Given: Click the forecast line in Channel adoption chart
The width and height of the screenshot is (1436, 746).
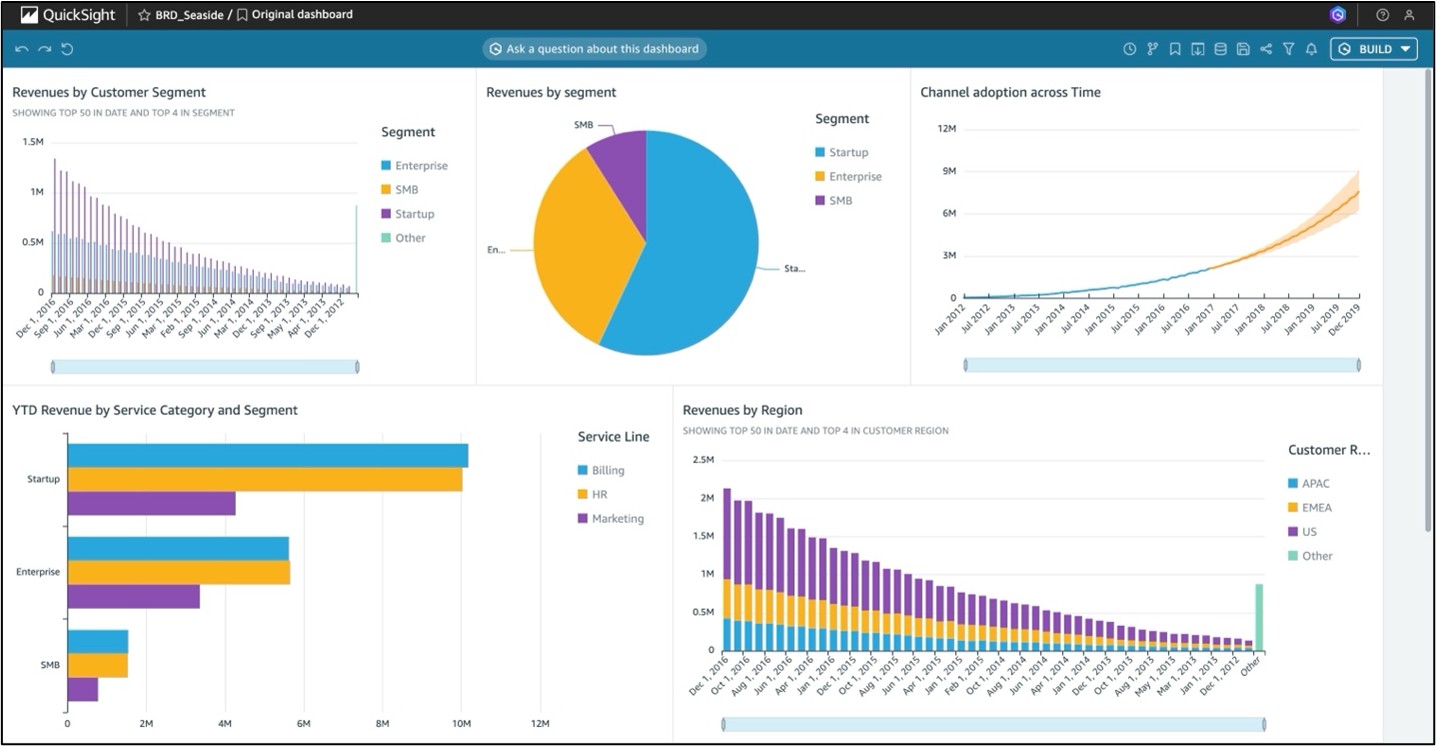Looking at the screenshot, I should (x=1290, y=240).
